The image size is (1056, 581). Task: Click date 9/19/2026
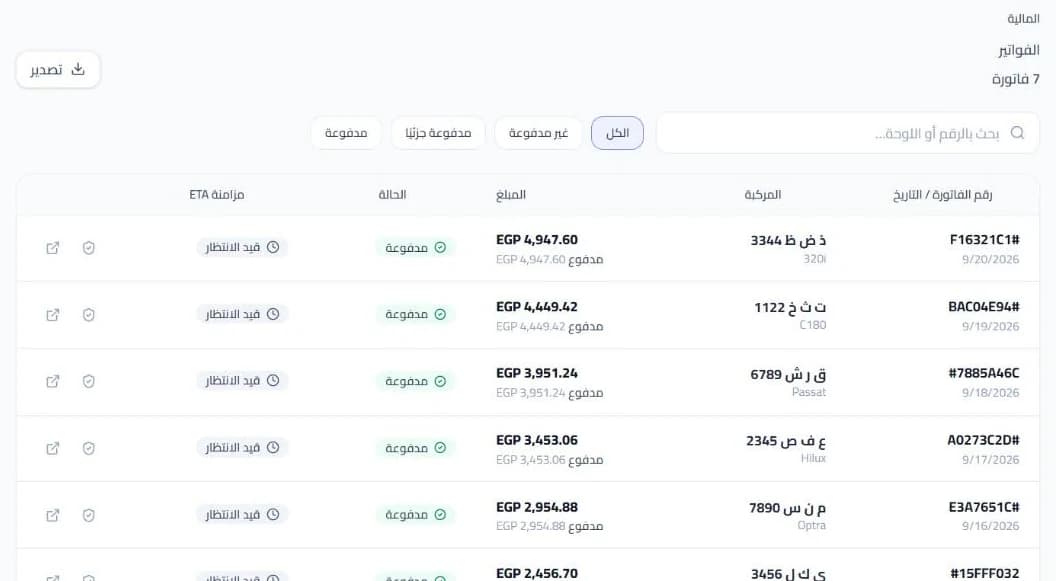click(991, 327)
